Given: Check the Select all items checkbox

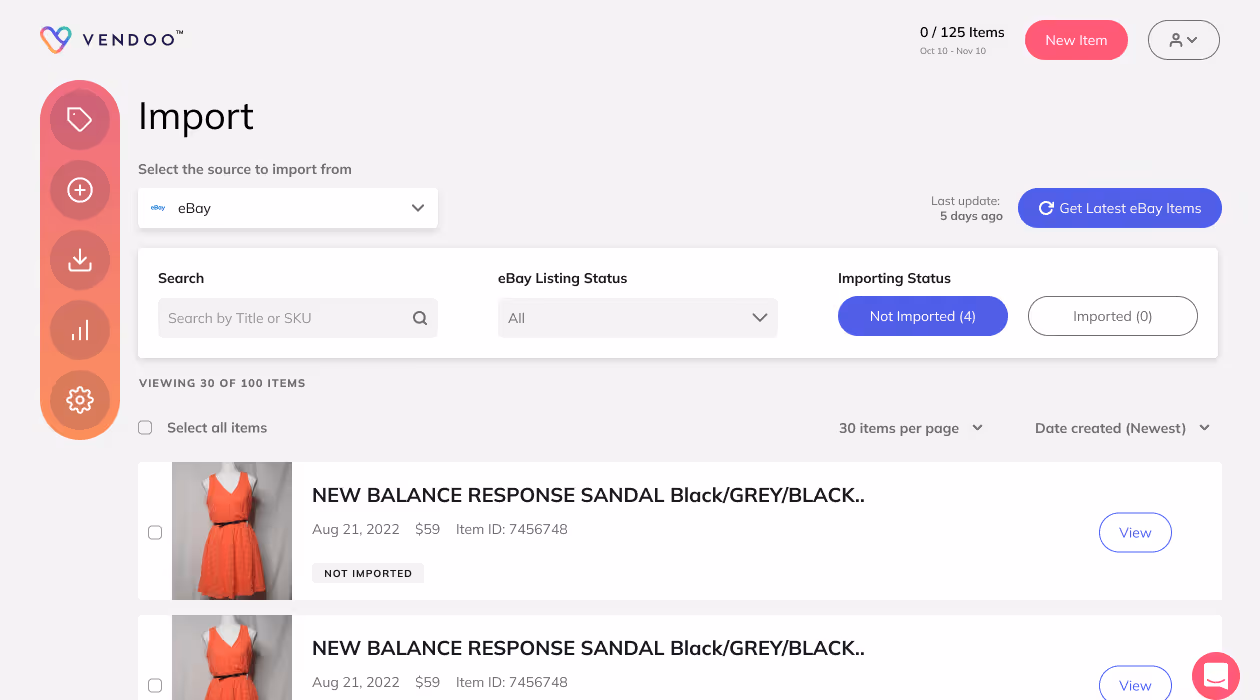Looking at the screenshot, I should pos(145,427).
